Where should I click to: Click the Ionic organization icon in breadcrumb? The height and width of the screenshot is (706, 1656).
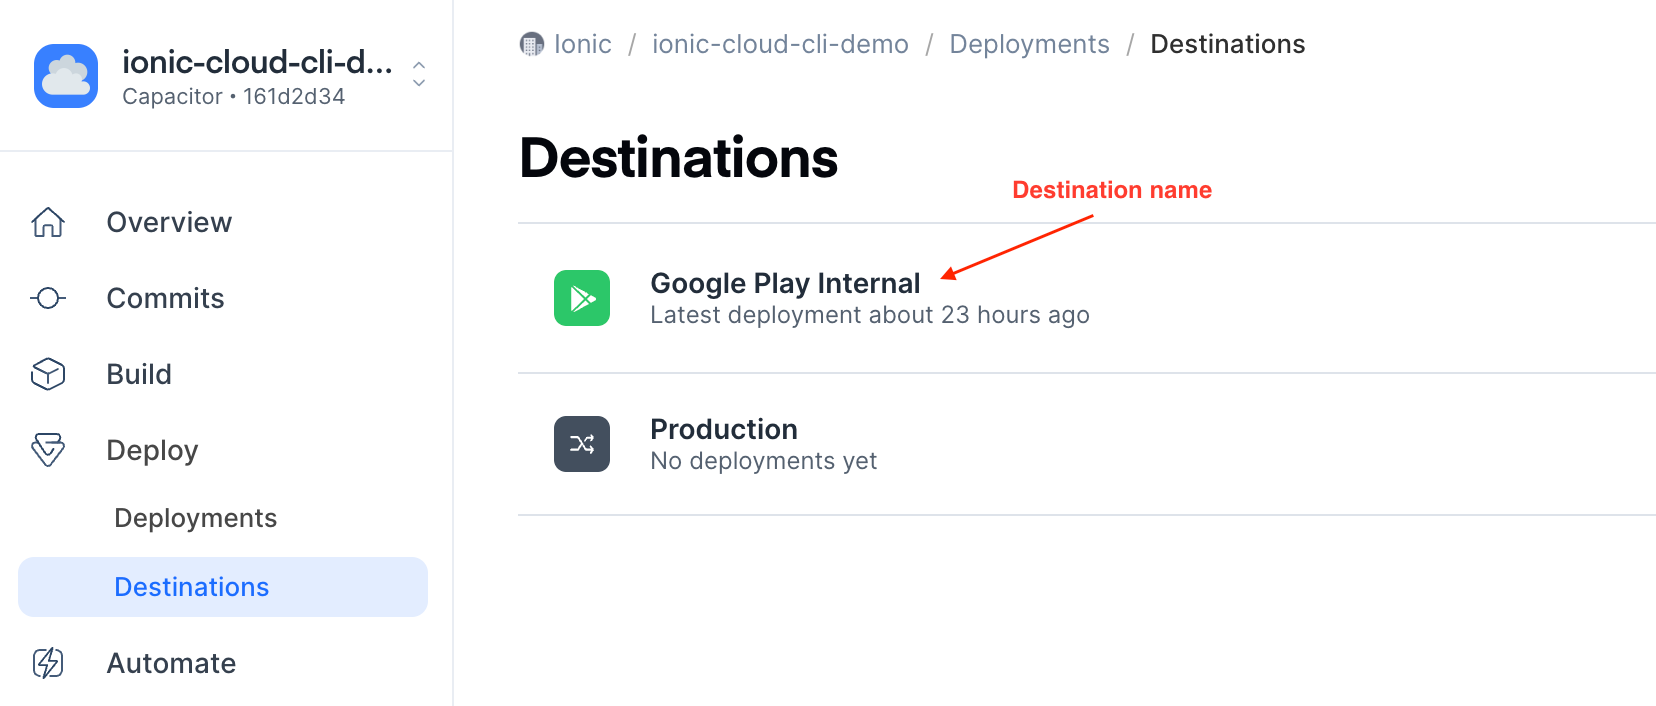pos(532,44)
